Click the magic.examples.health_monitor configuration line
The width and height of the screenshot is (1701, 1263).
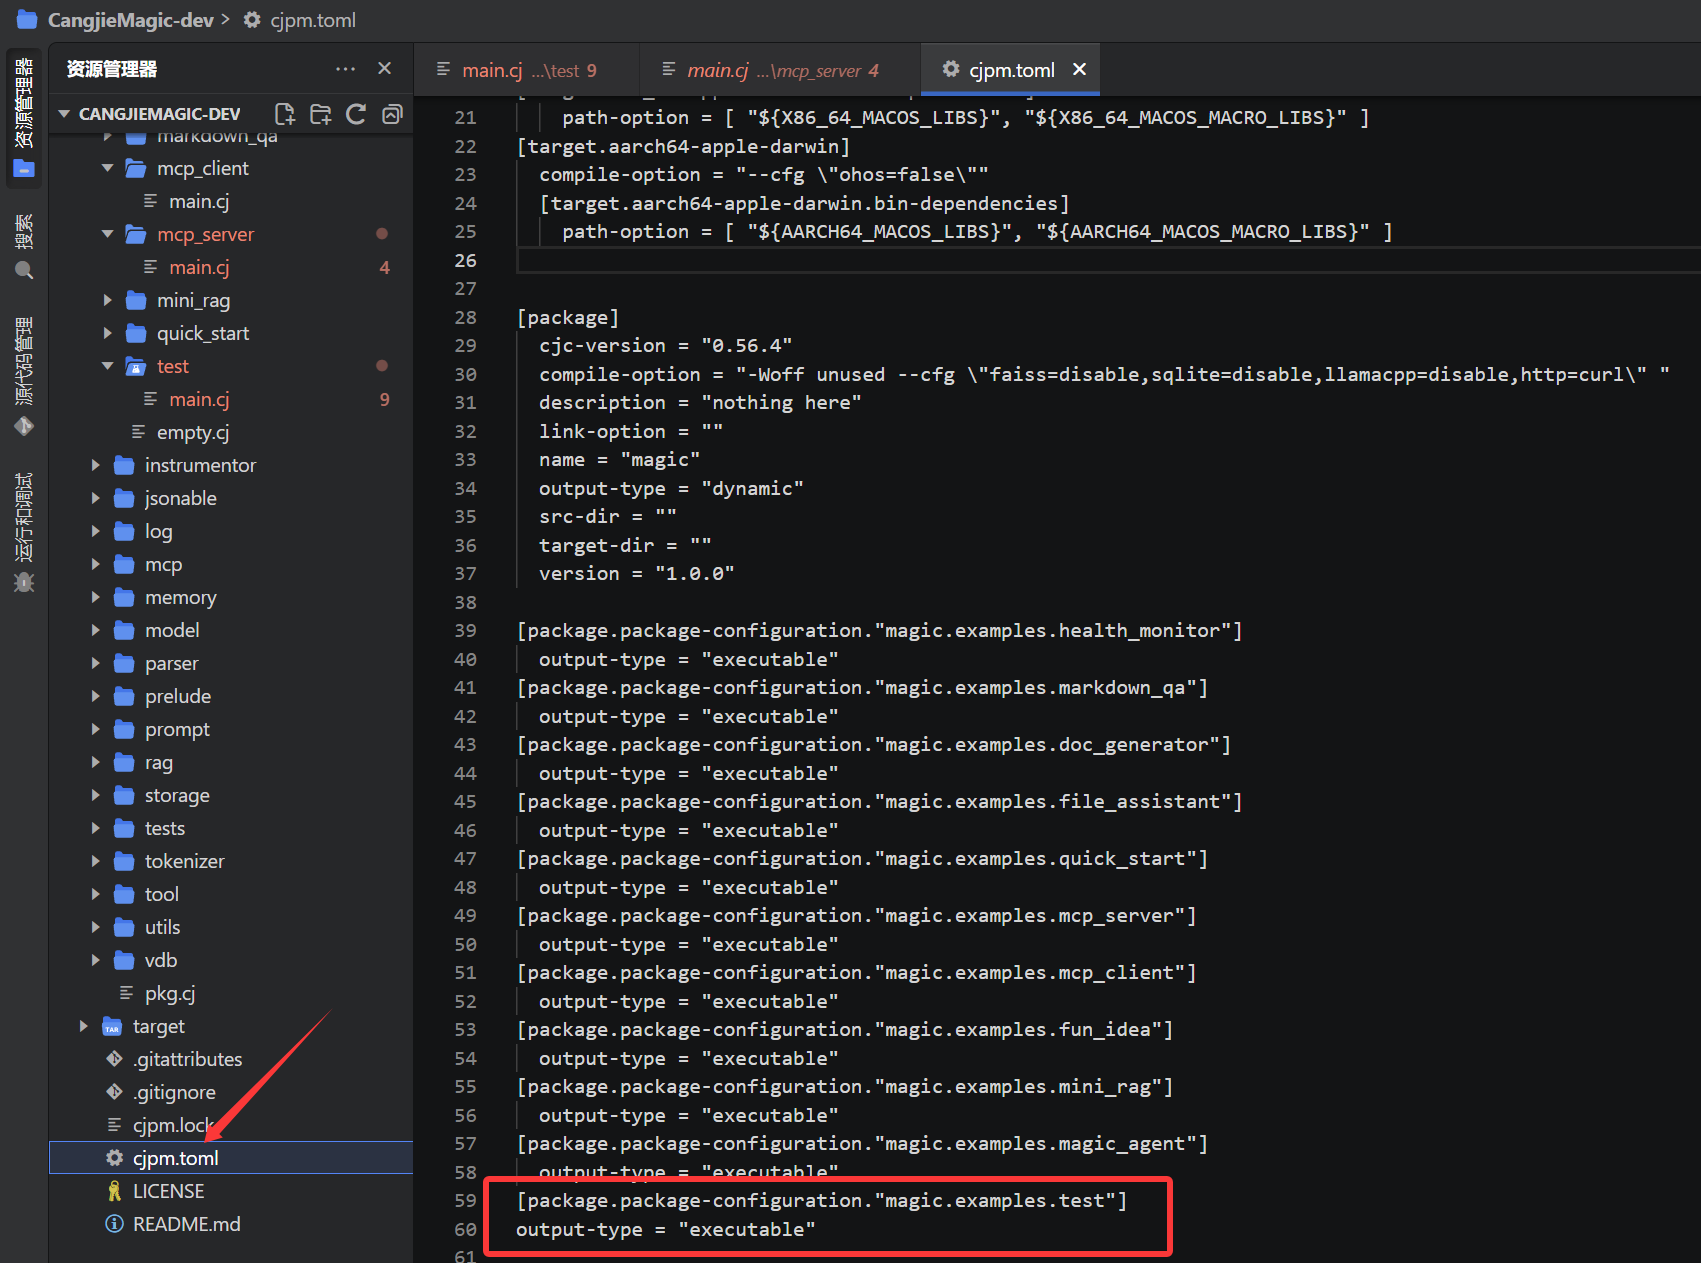pyautogui.click(x=879, y=630)
